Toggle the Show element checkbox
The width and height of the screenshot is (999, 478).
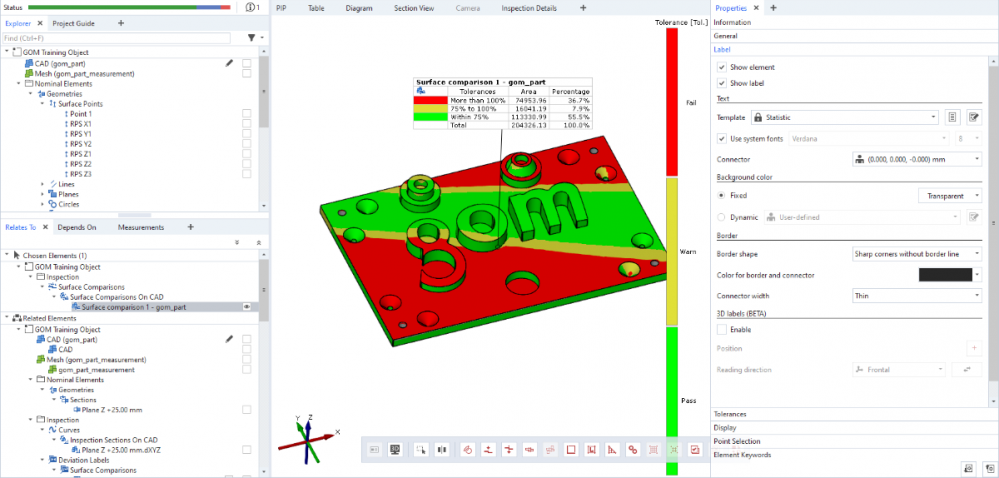tap(722, 67)
